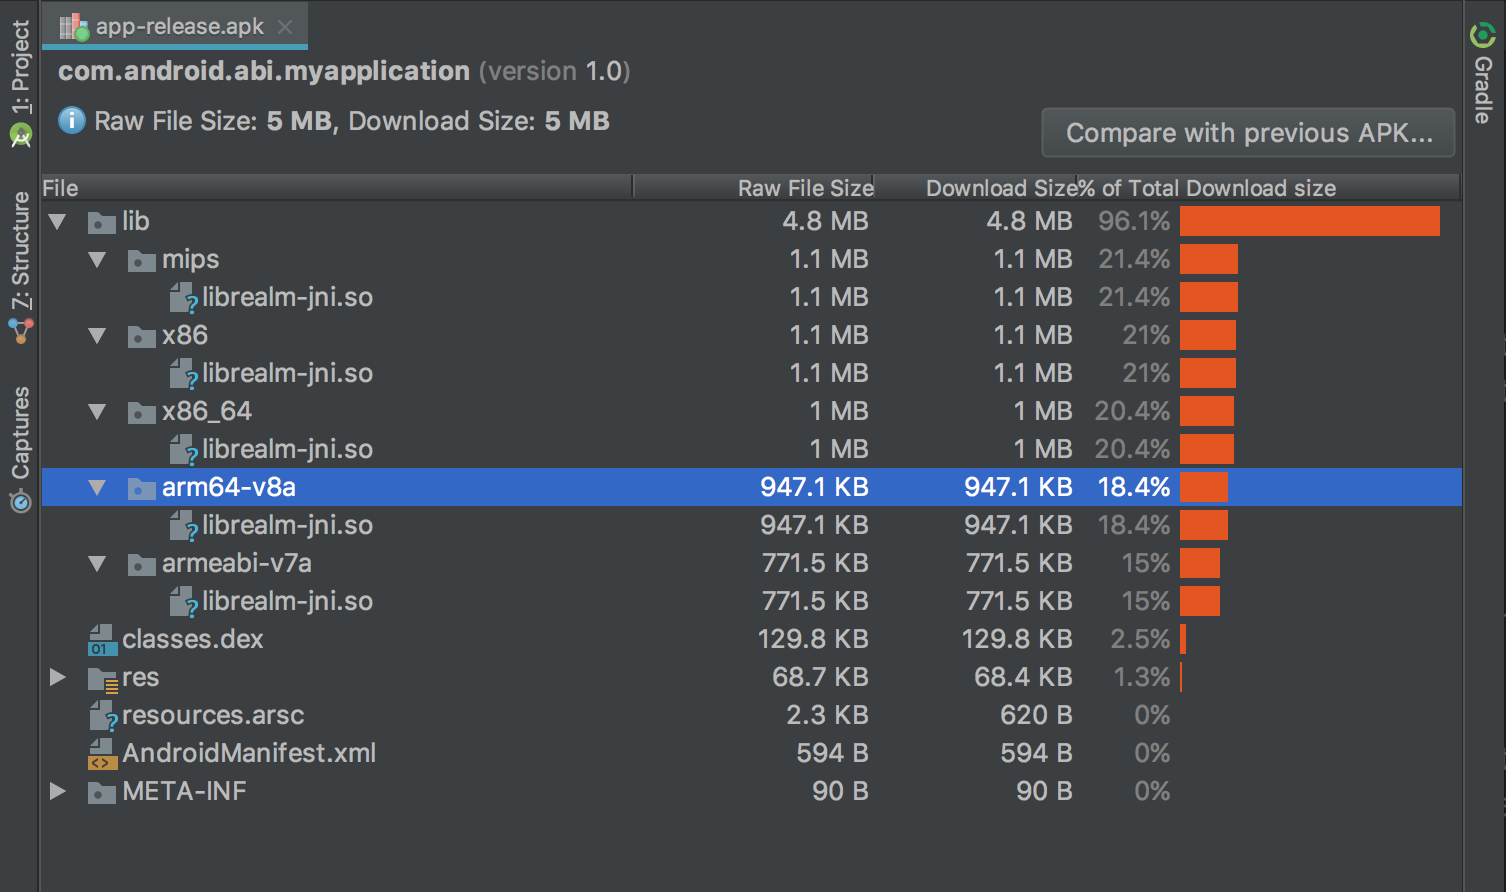Click % of Total Download size header
Screen dimensions: 1506x892
[x=1268, y=188]
